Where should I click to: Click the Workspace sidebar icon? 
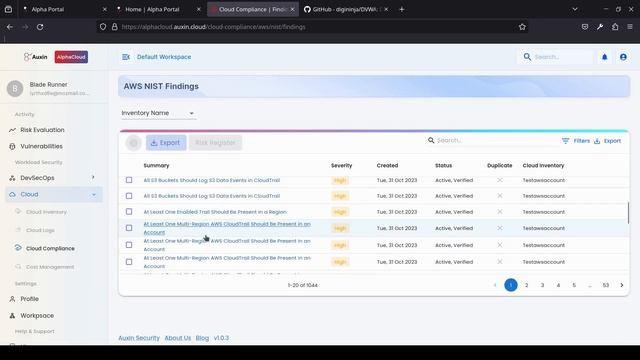coord(12,316)
